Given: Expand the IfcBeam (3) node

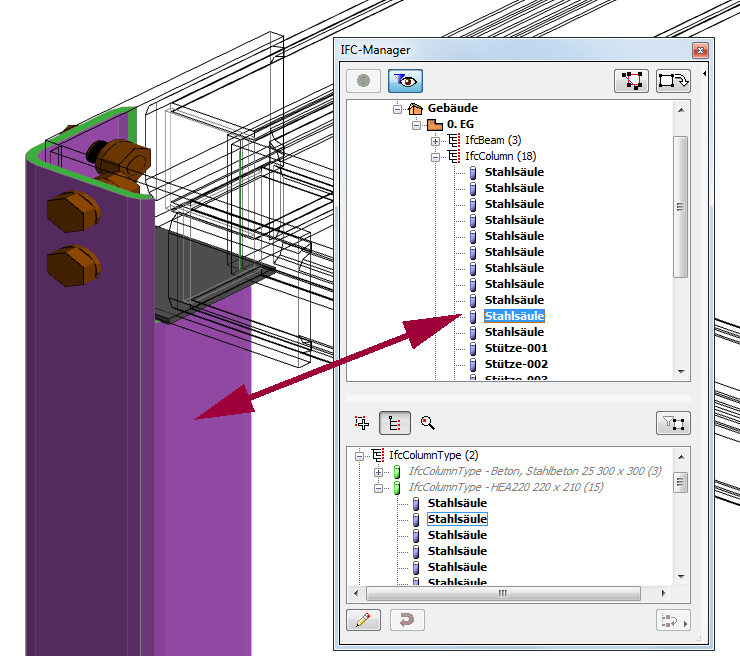Looking at the screenshot, I should pyautogui.click(x=435, y=141).
